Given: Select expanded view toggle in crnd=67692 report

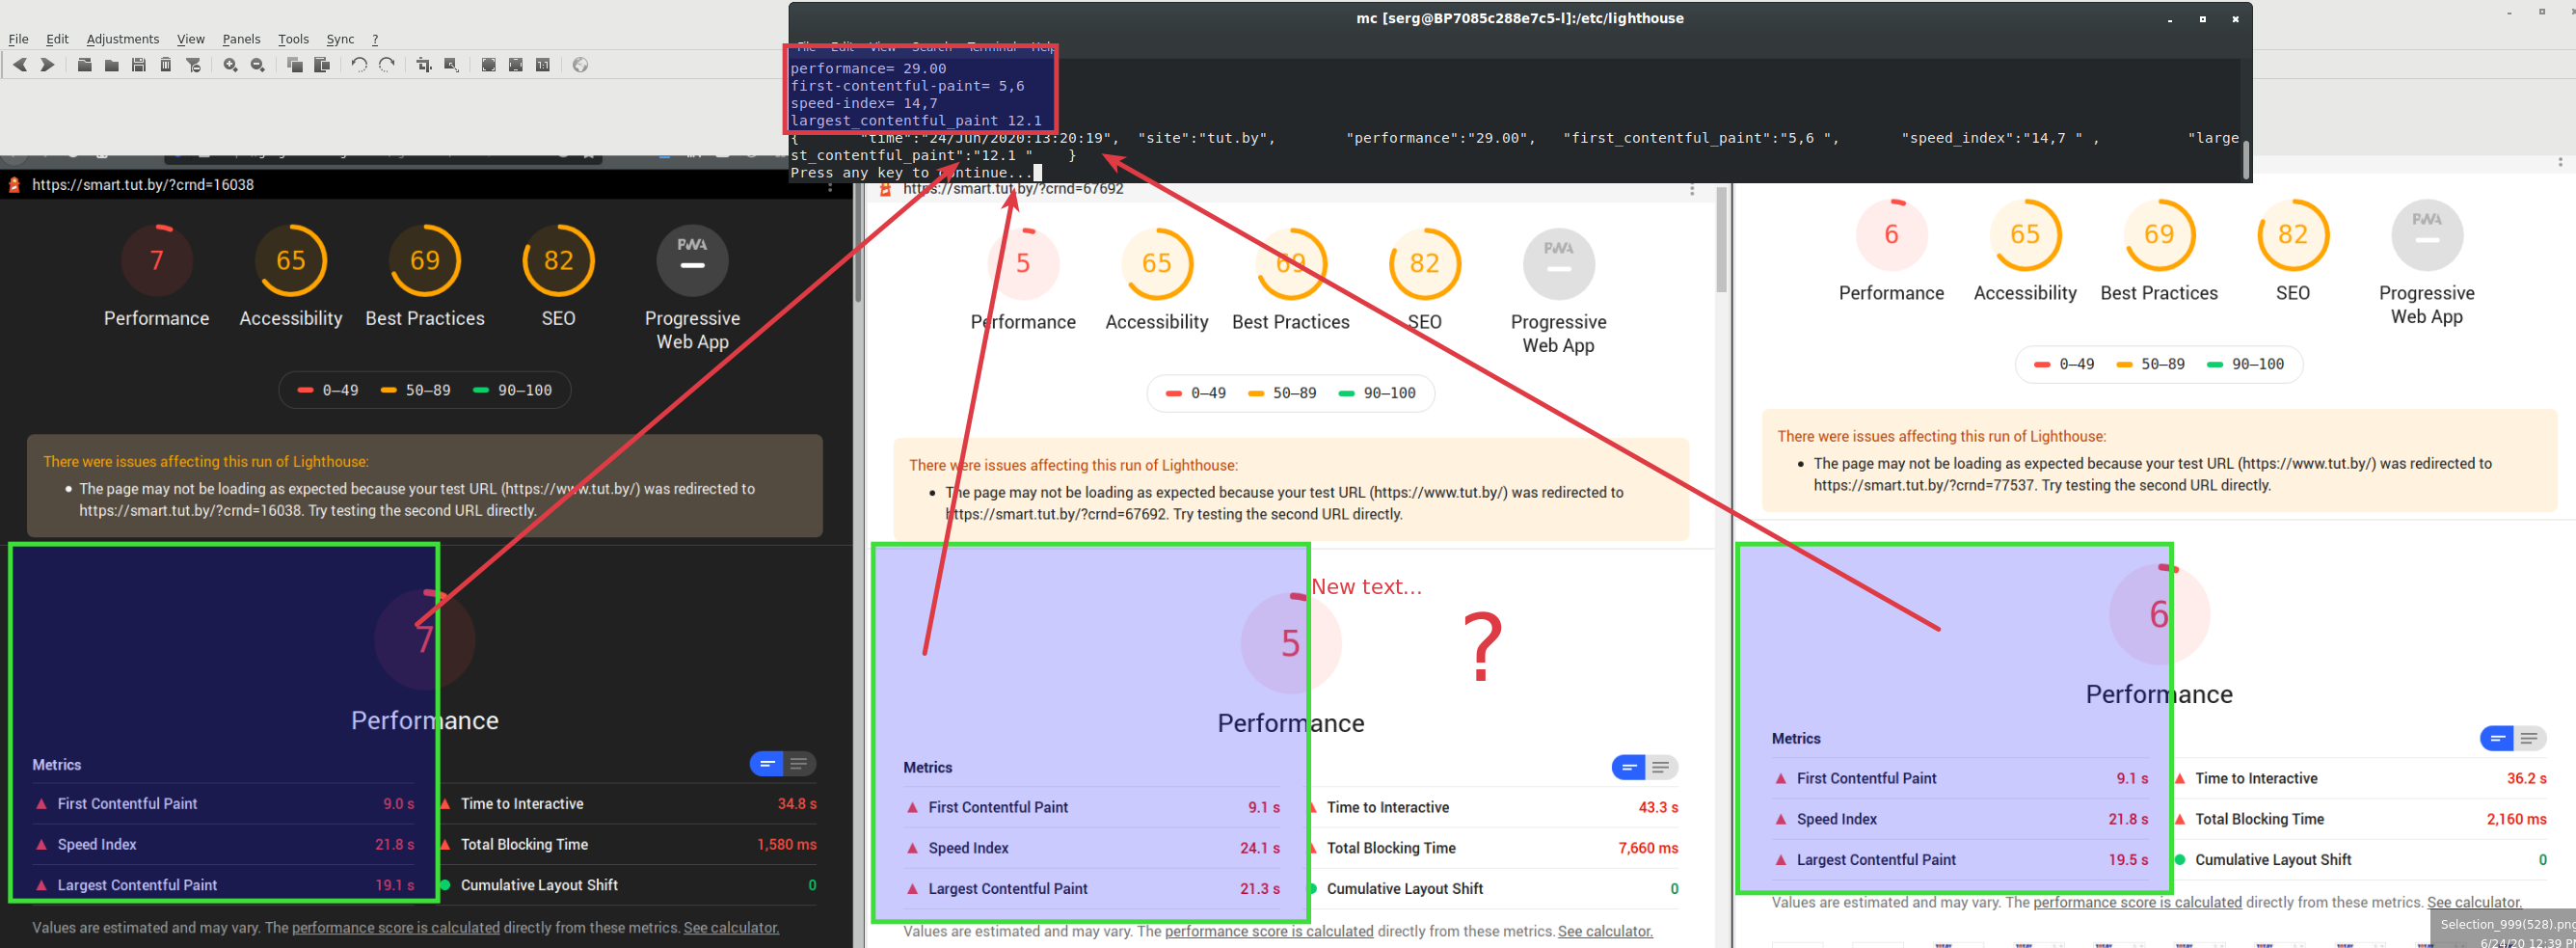Looking at the screenshot, I should (x=1661, y=767).
